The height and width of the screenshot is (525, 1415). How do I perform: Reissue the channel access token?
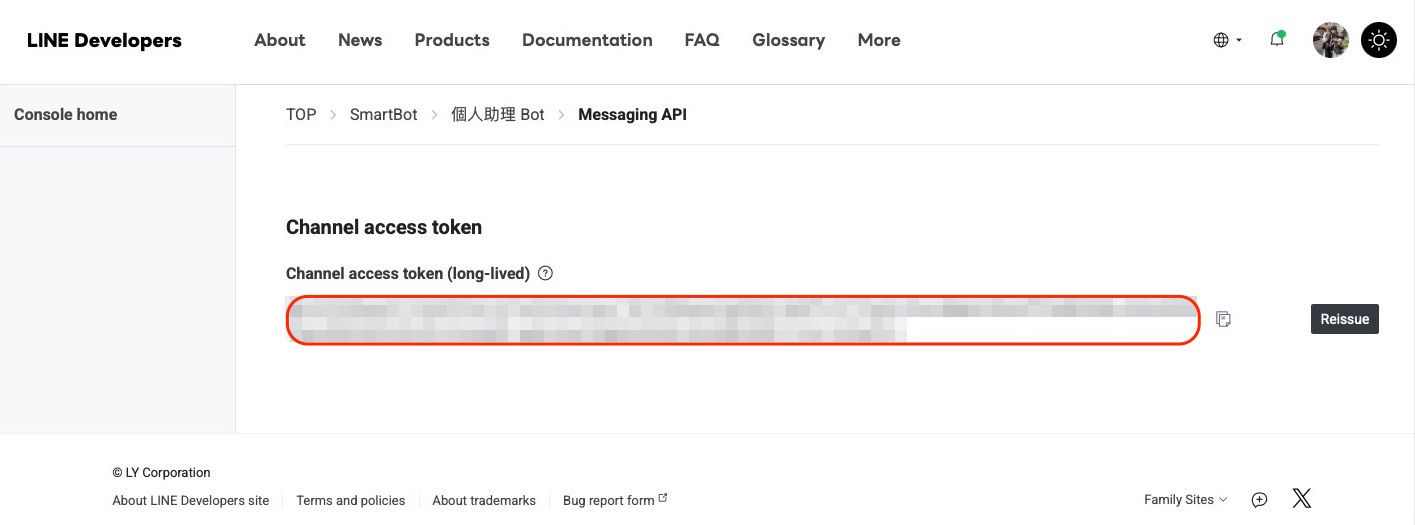coord(1344,319)
